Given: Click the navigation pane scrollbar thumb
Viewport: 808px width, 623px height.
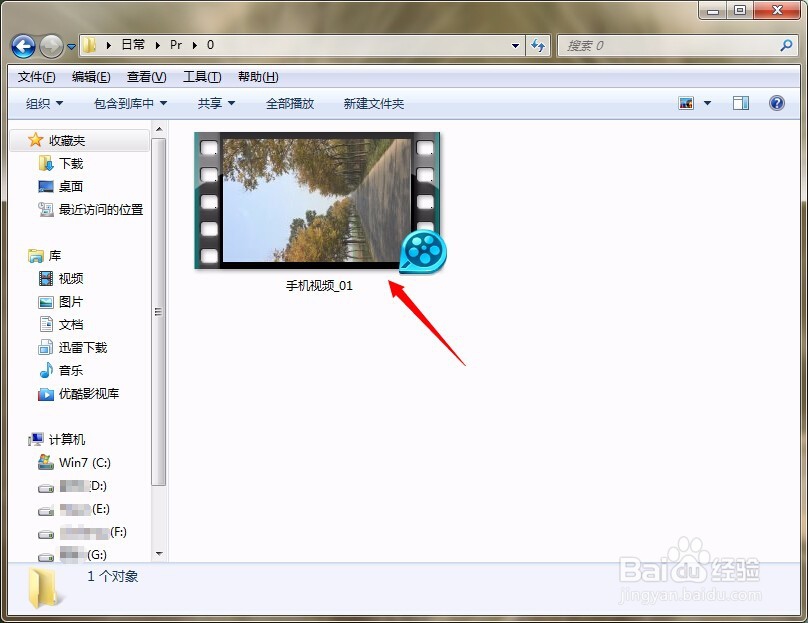Looking at the screenshot, I should pos(159,312).
